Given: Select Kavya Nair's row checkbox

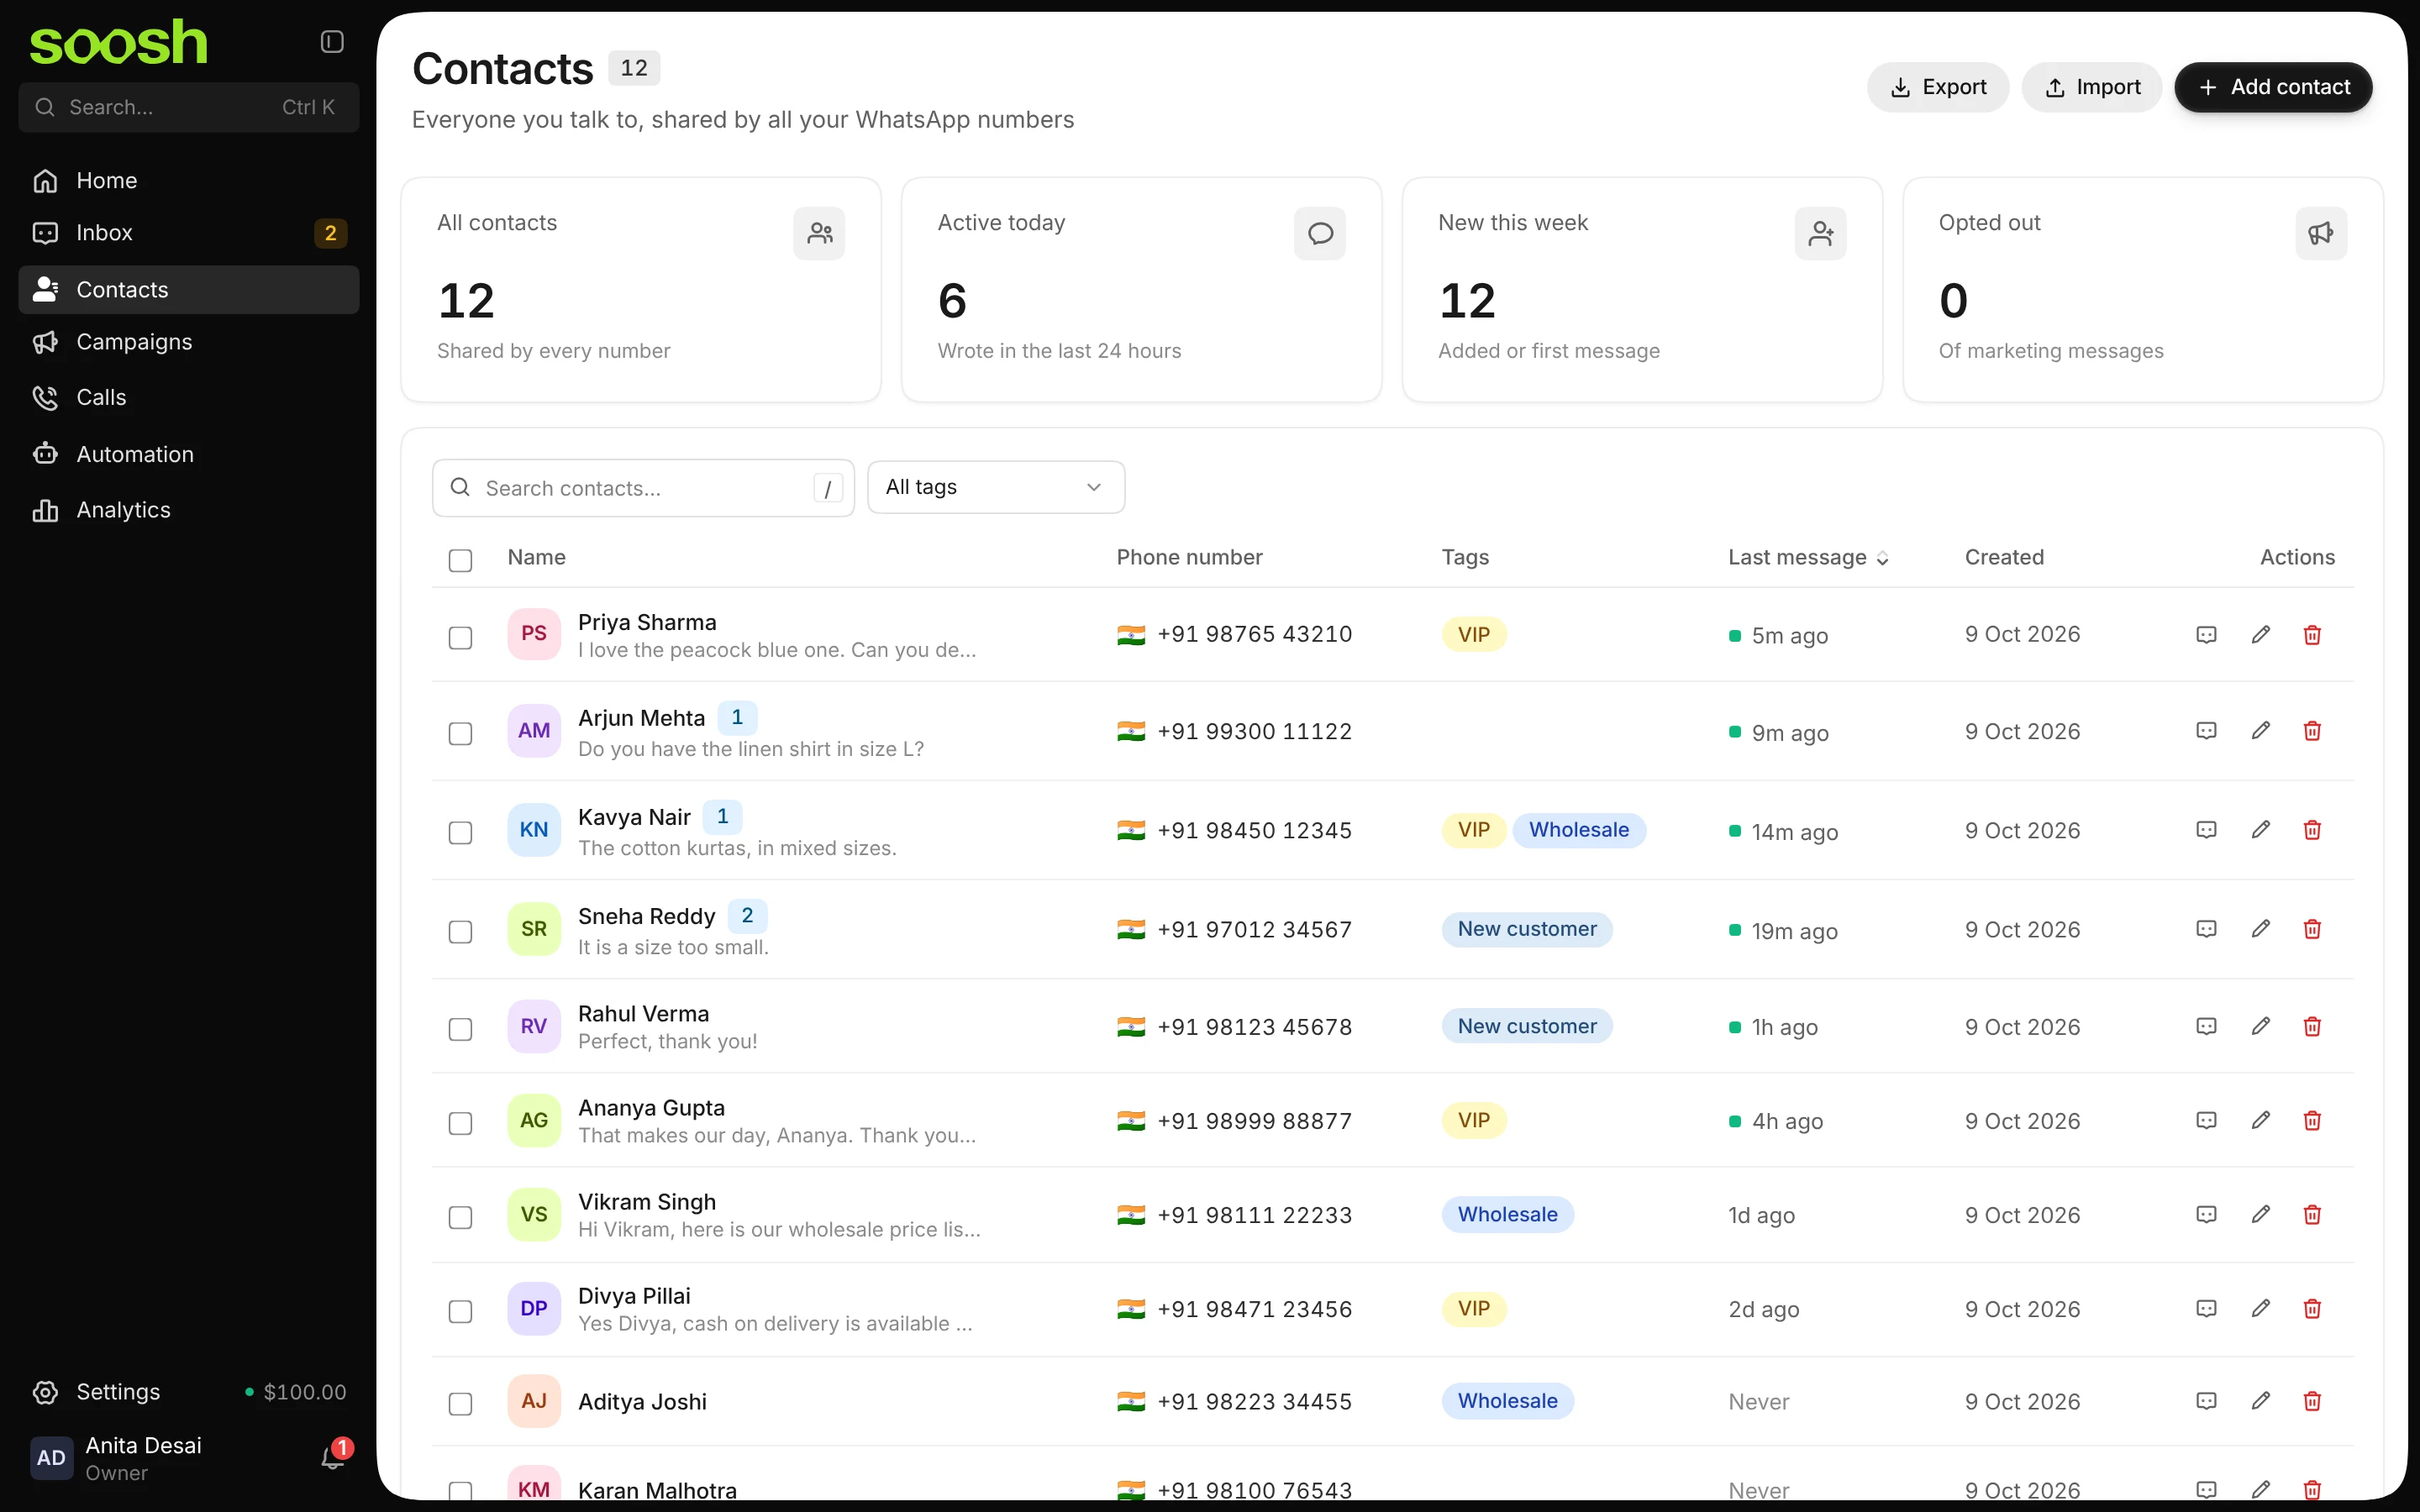Looking at the screenshot, I should coord(460,832).
